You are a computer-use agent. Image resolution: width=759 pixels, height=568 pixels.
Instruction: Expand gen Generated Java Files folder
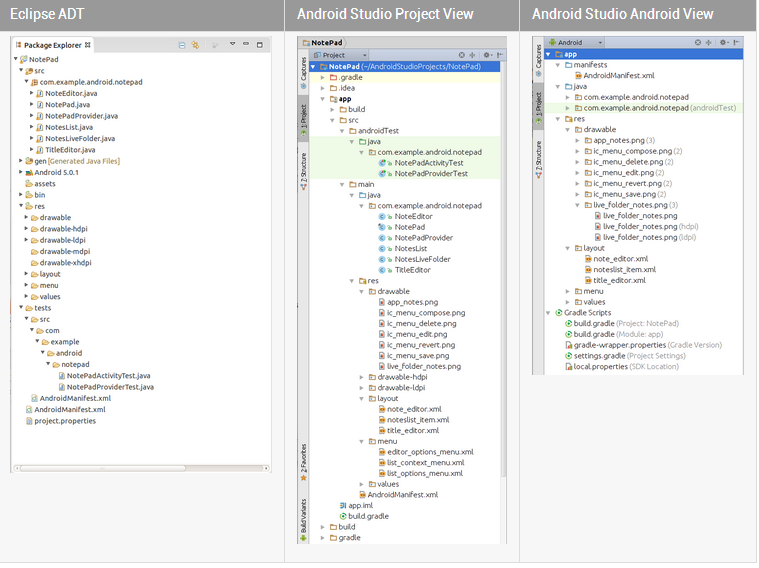click(x=21, y=160)
